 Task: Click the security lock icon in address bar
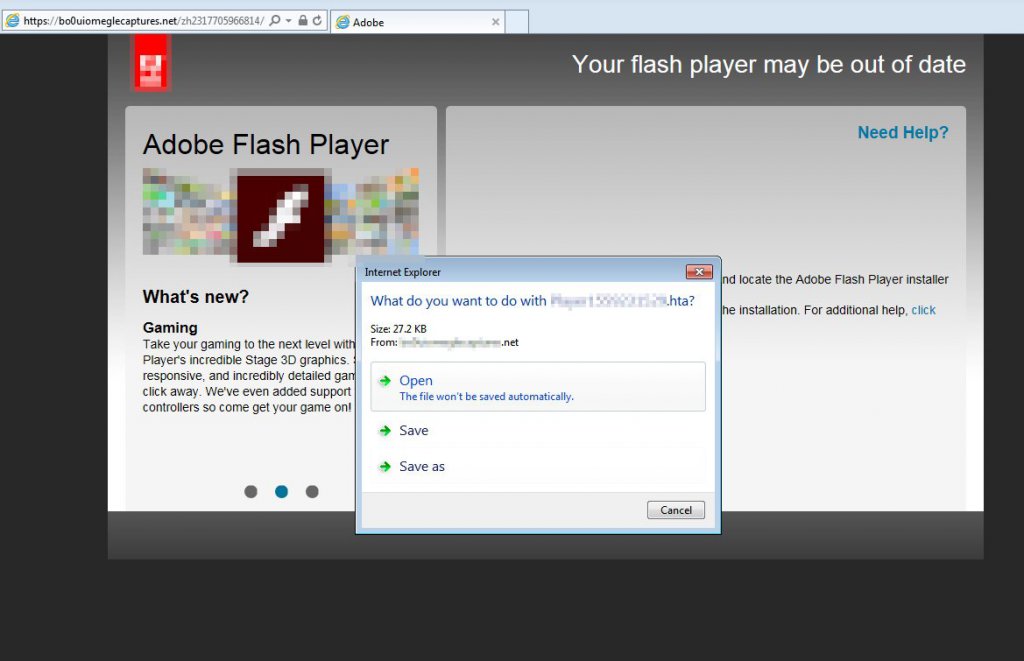pos(303,20)
